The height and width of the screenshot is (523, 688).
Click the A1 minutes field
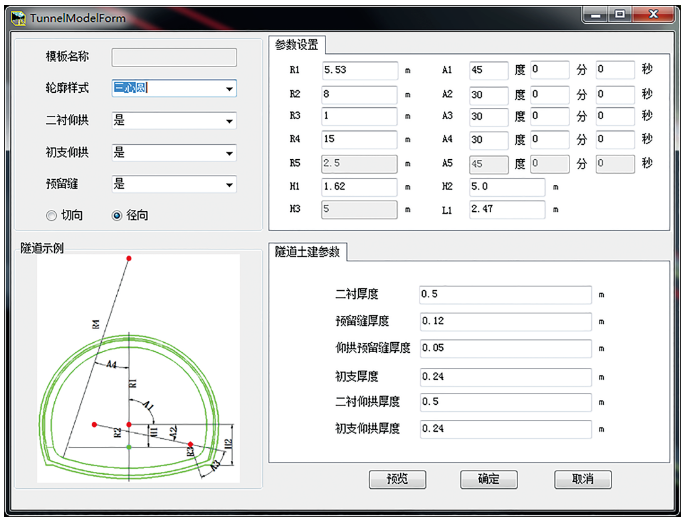(550, 69)
